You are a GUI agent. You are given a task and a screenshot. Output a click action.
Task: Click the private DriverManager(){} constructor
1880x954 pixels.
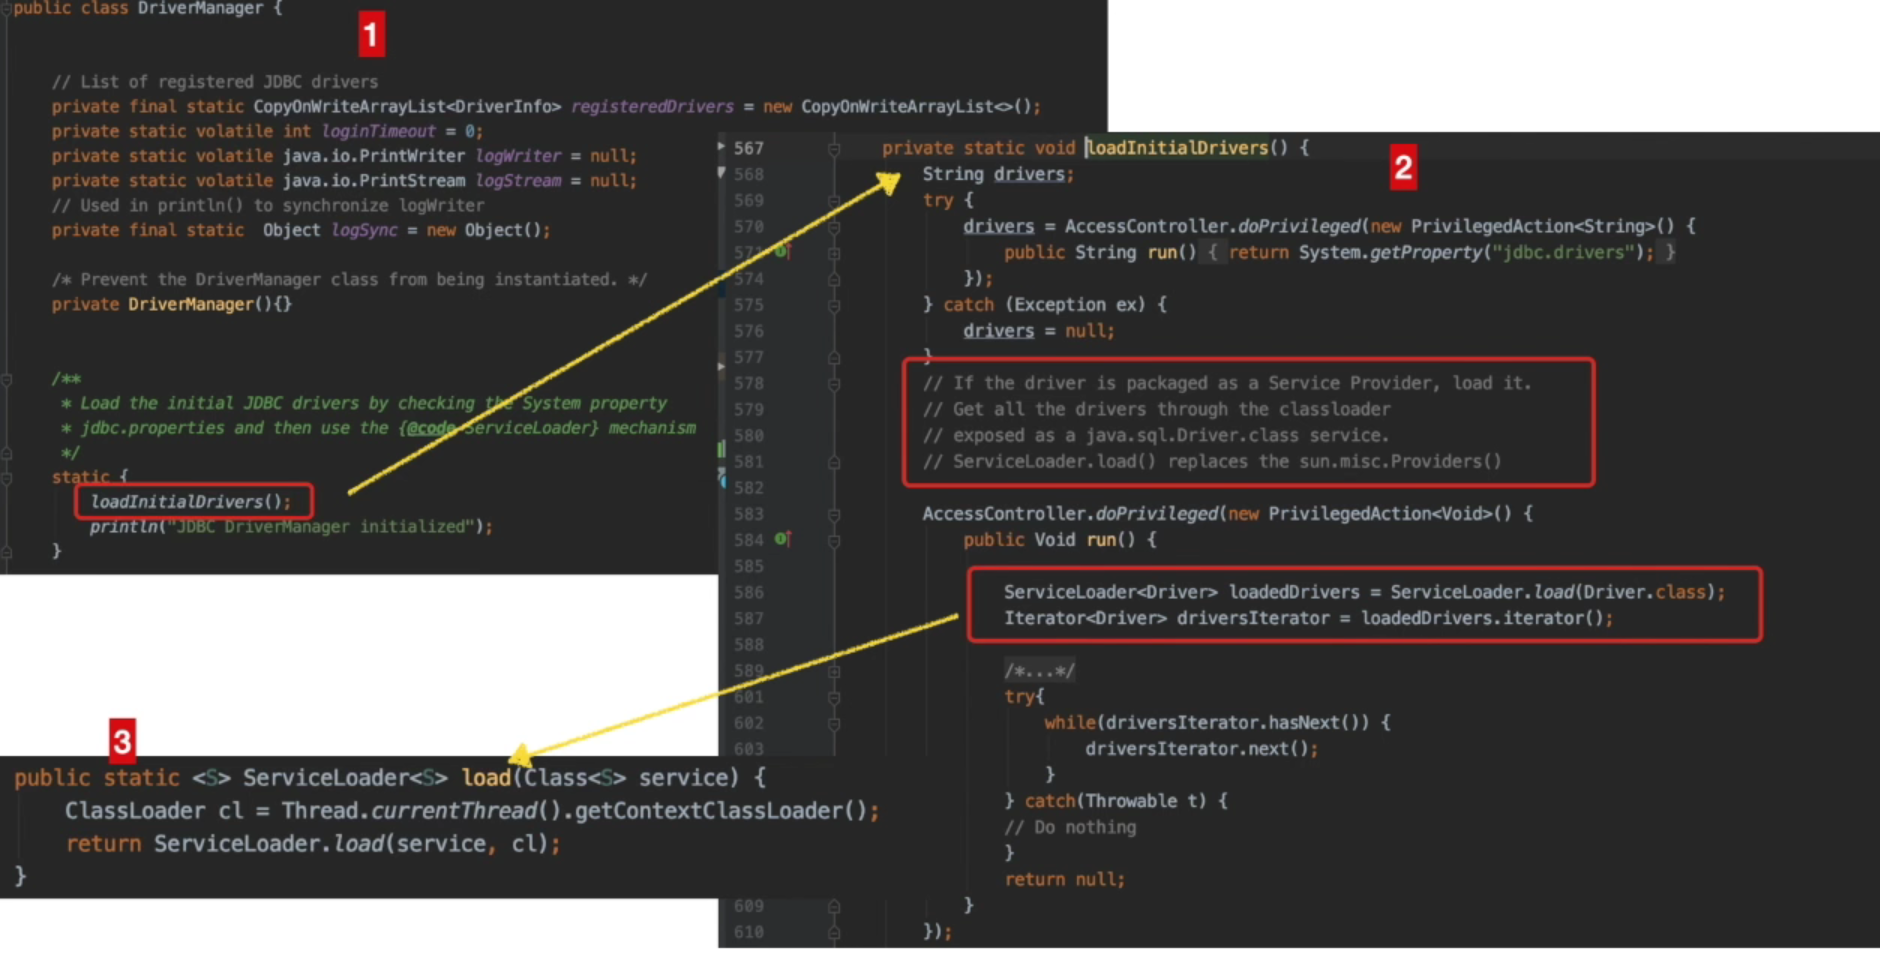pyautogui.click(x=172, y=304)
